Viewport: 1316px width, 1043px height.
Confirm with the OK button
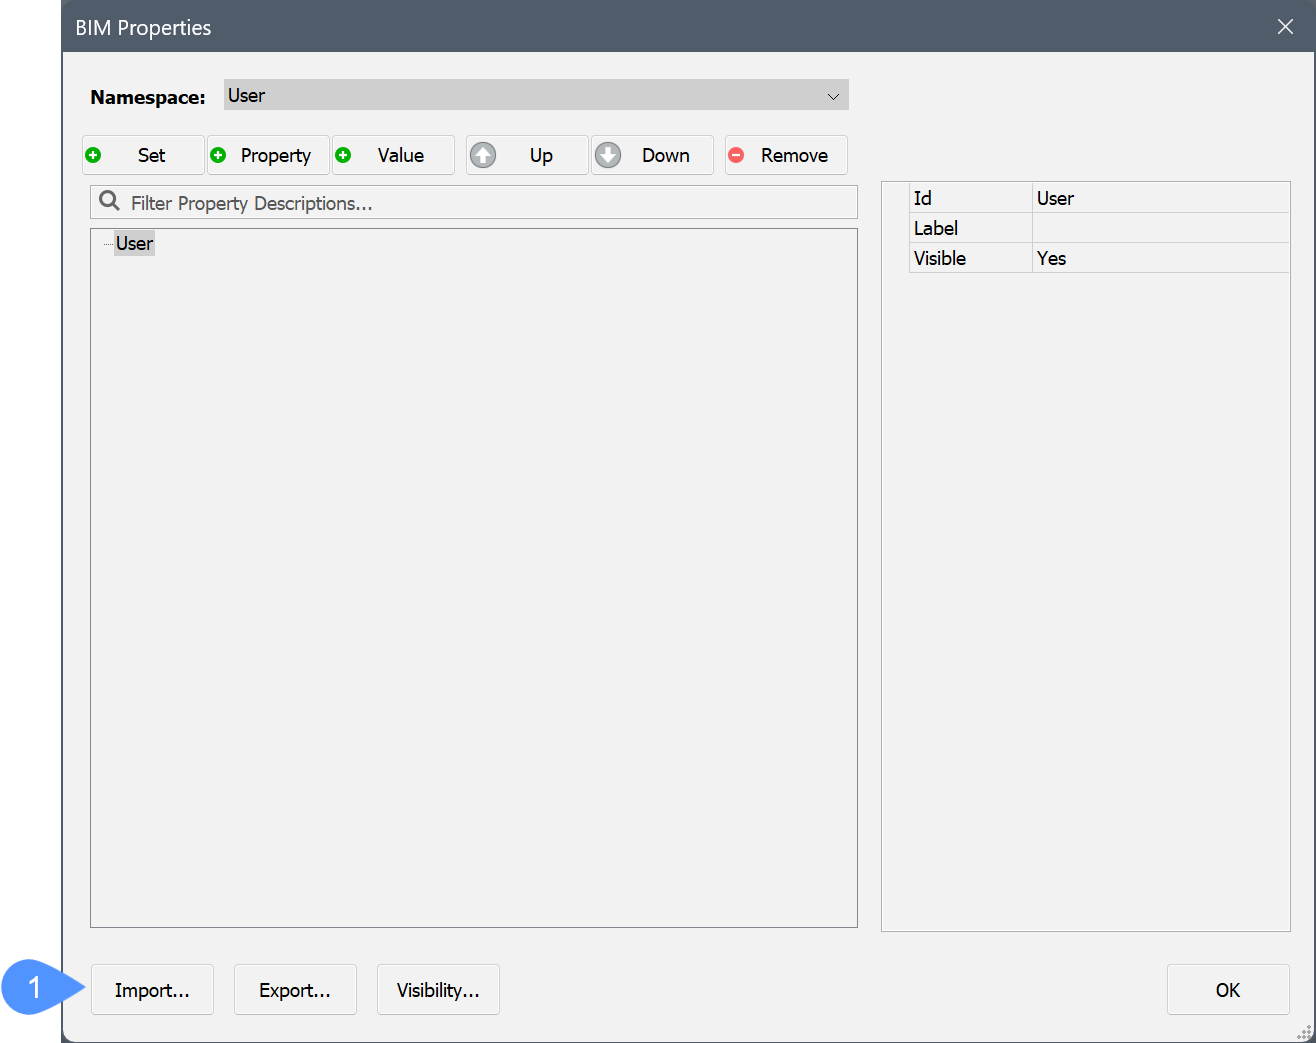(x=1227, y=990)
